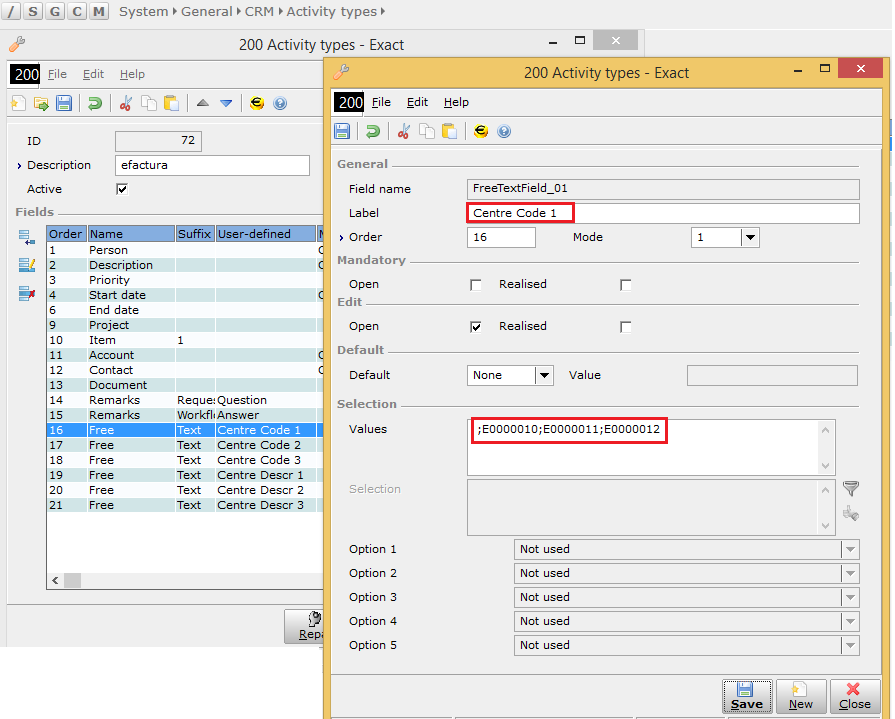Image resolution: width=895 pixels, height=719 pixels.
Task: Click the green Undo icon in back window
Action: coord(95,103)
